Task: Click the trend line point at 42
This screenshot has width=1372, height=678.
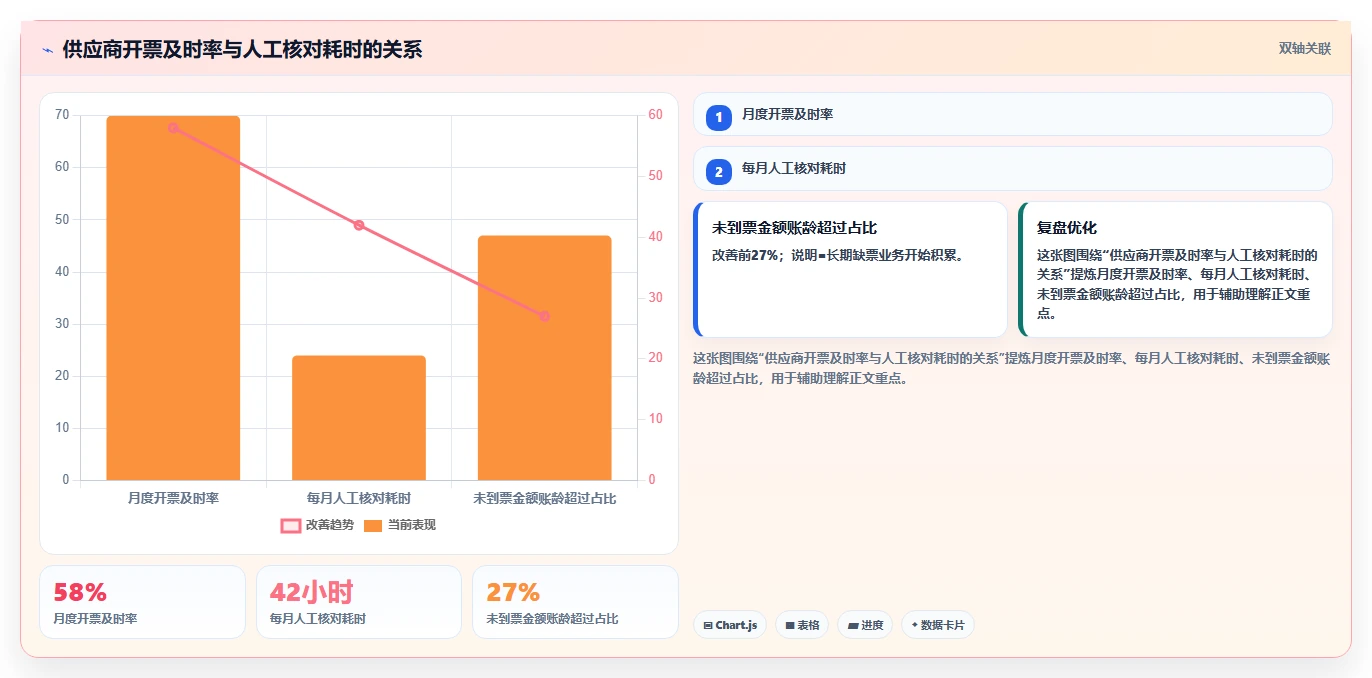Action: 359,225
